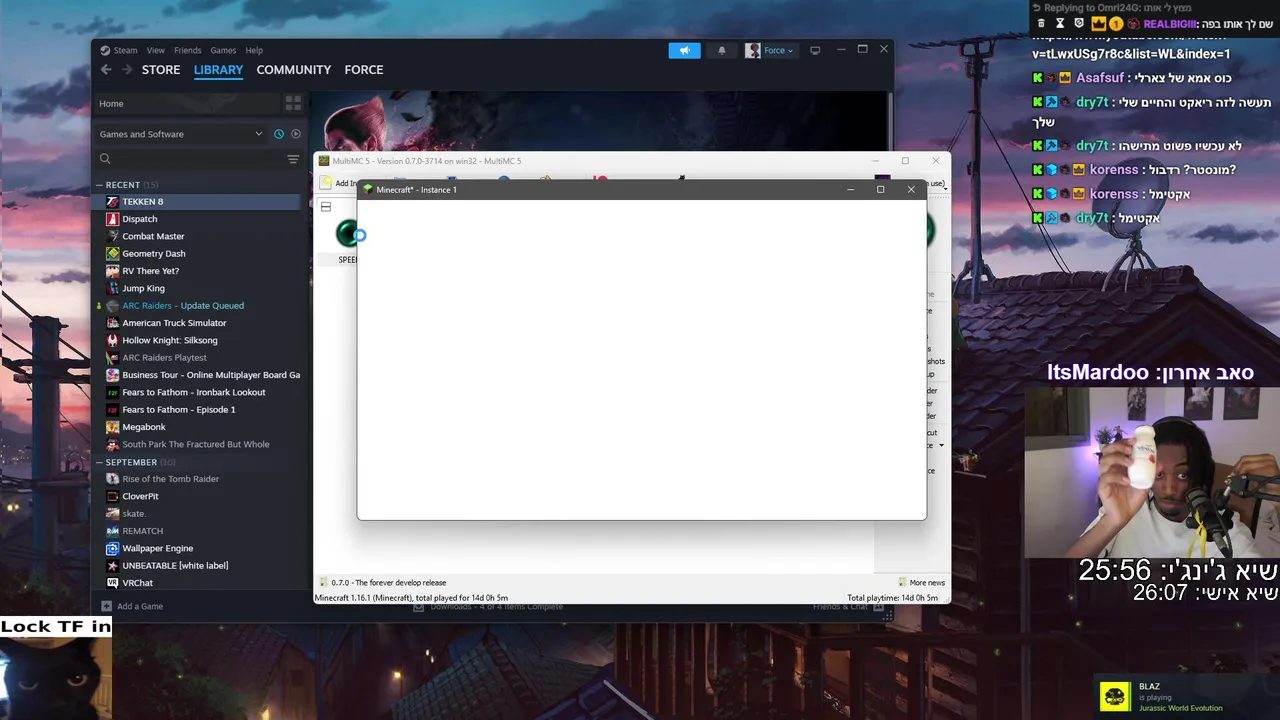Open Steam announcements megaphone button
The image size is (1280, 720).
click(x=684, y=50)
